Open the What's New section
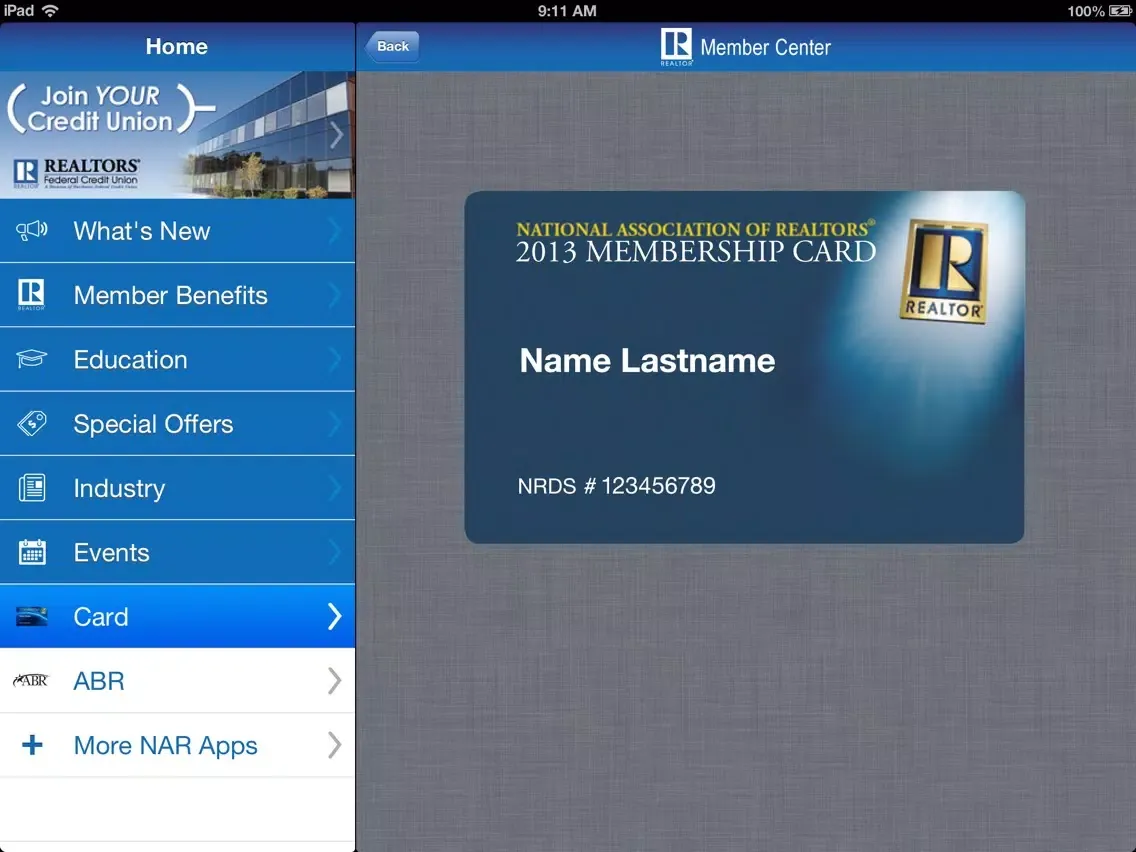The height and width of the screenshot is (852, 1136). pos(178,231)
